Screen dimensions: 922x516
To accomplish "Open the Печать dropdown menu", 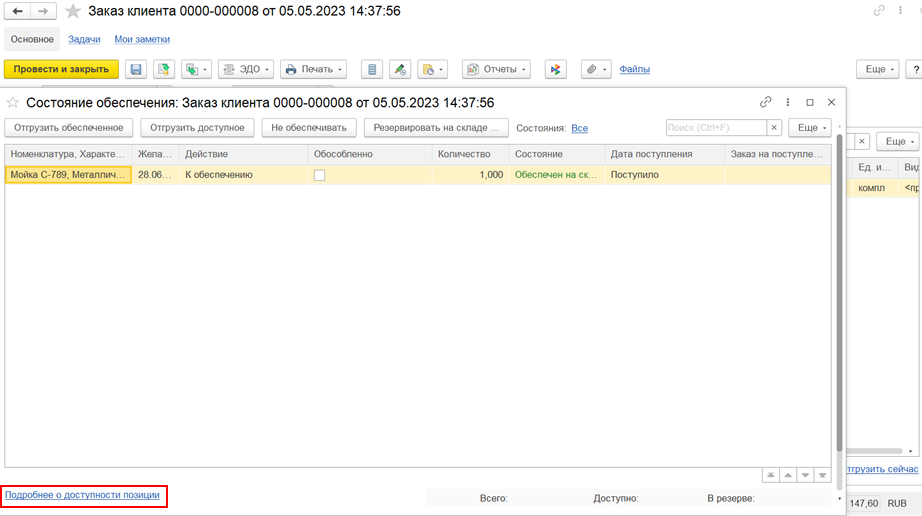I will 313,69.
